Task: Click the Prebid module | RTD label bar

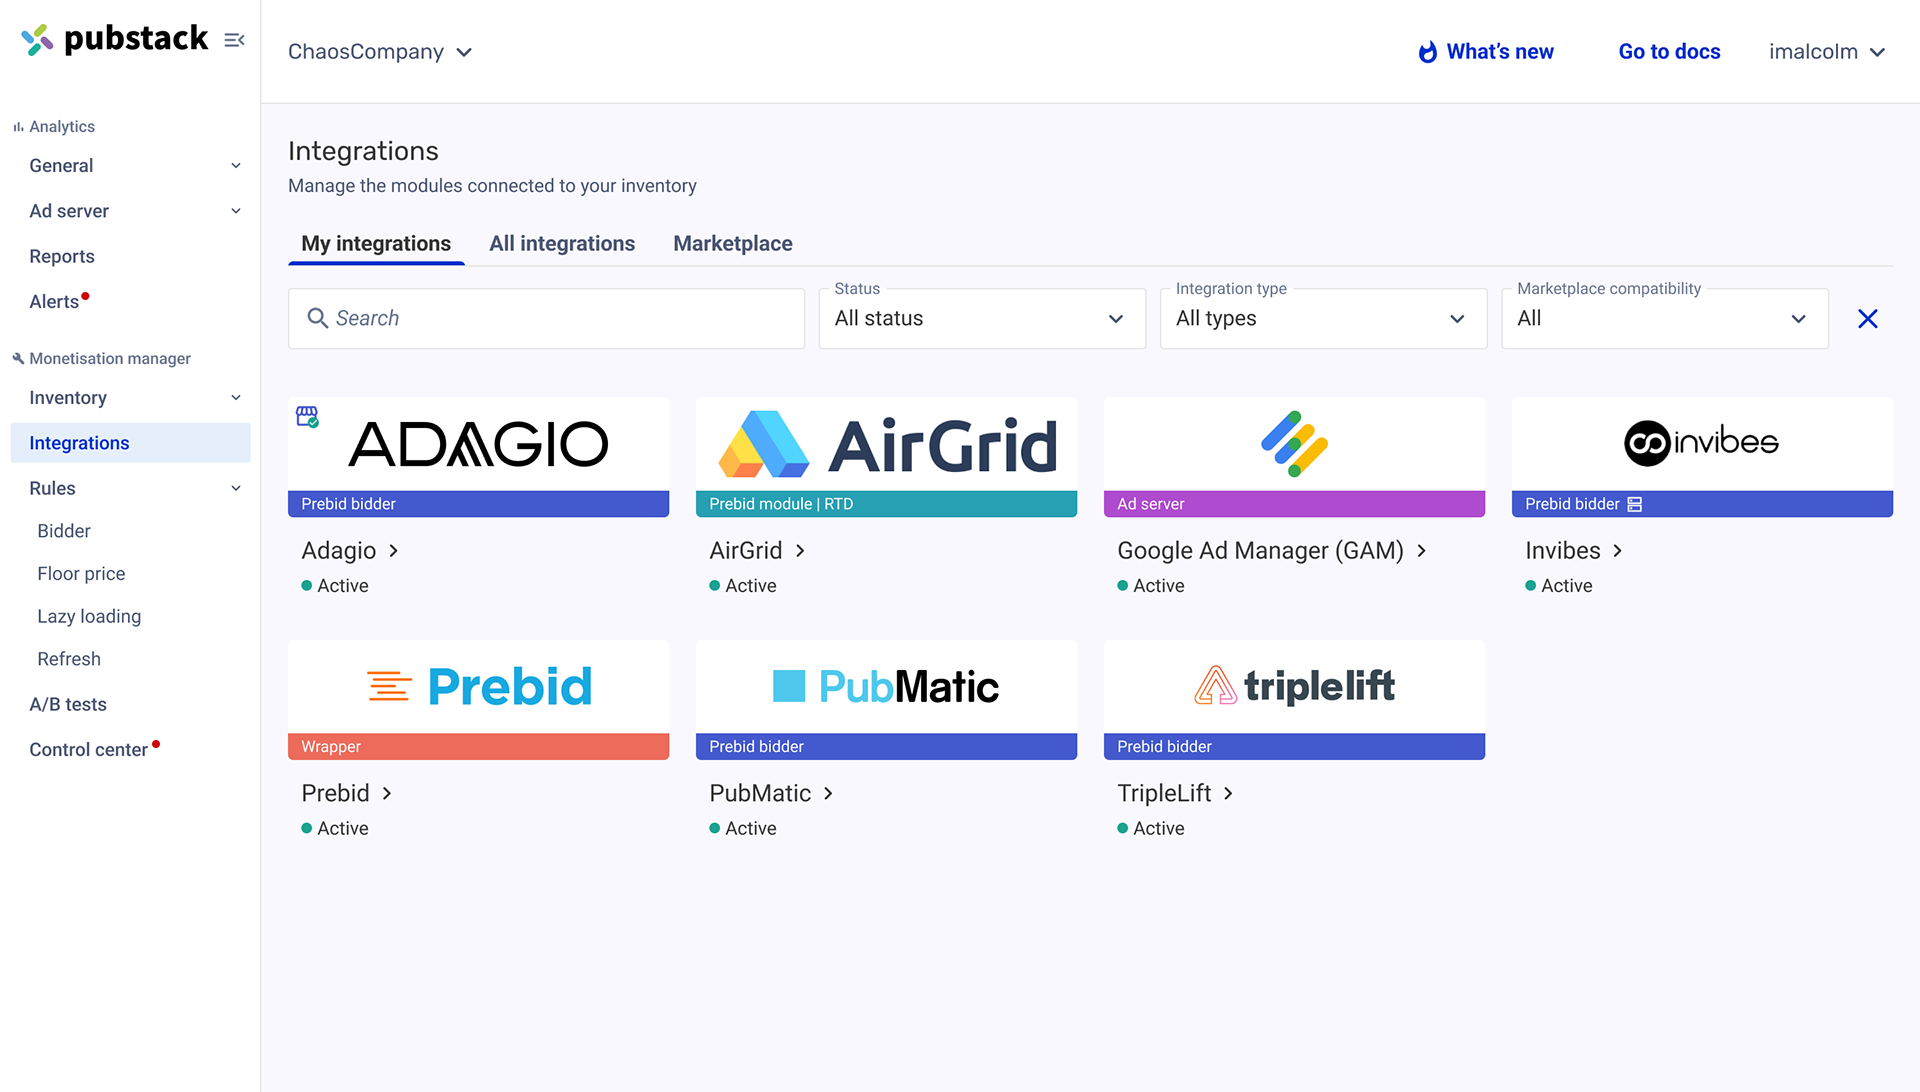Action: point(886,504)
